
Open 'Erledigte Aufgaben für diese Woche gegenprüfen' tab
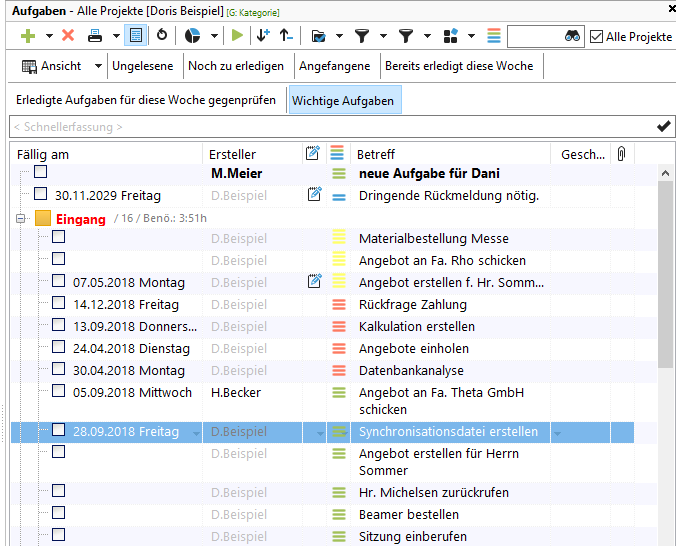point(145,101)
